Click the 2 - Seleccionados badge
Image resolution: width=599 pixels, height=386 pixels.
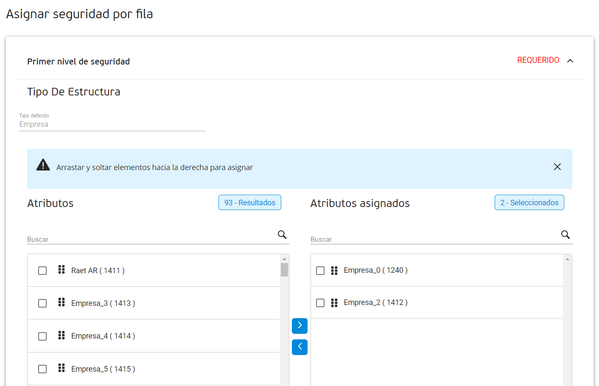(x=529, y=203)
